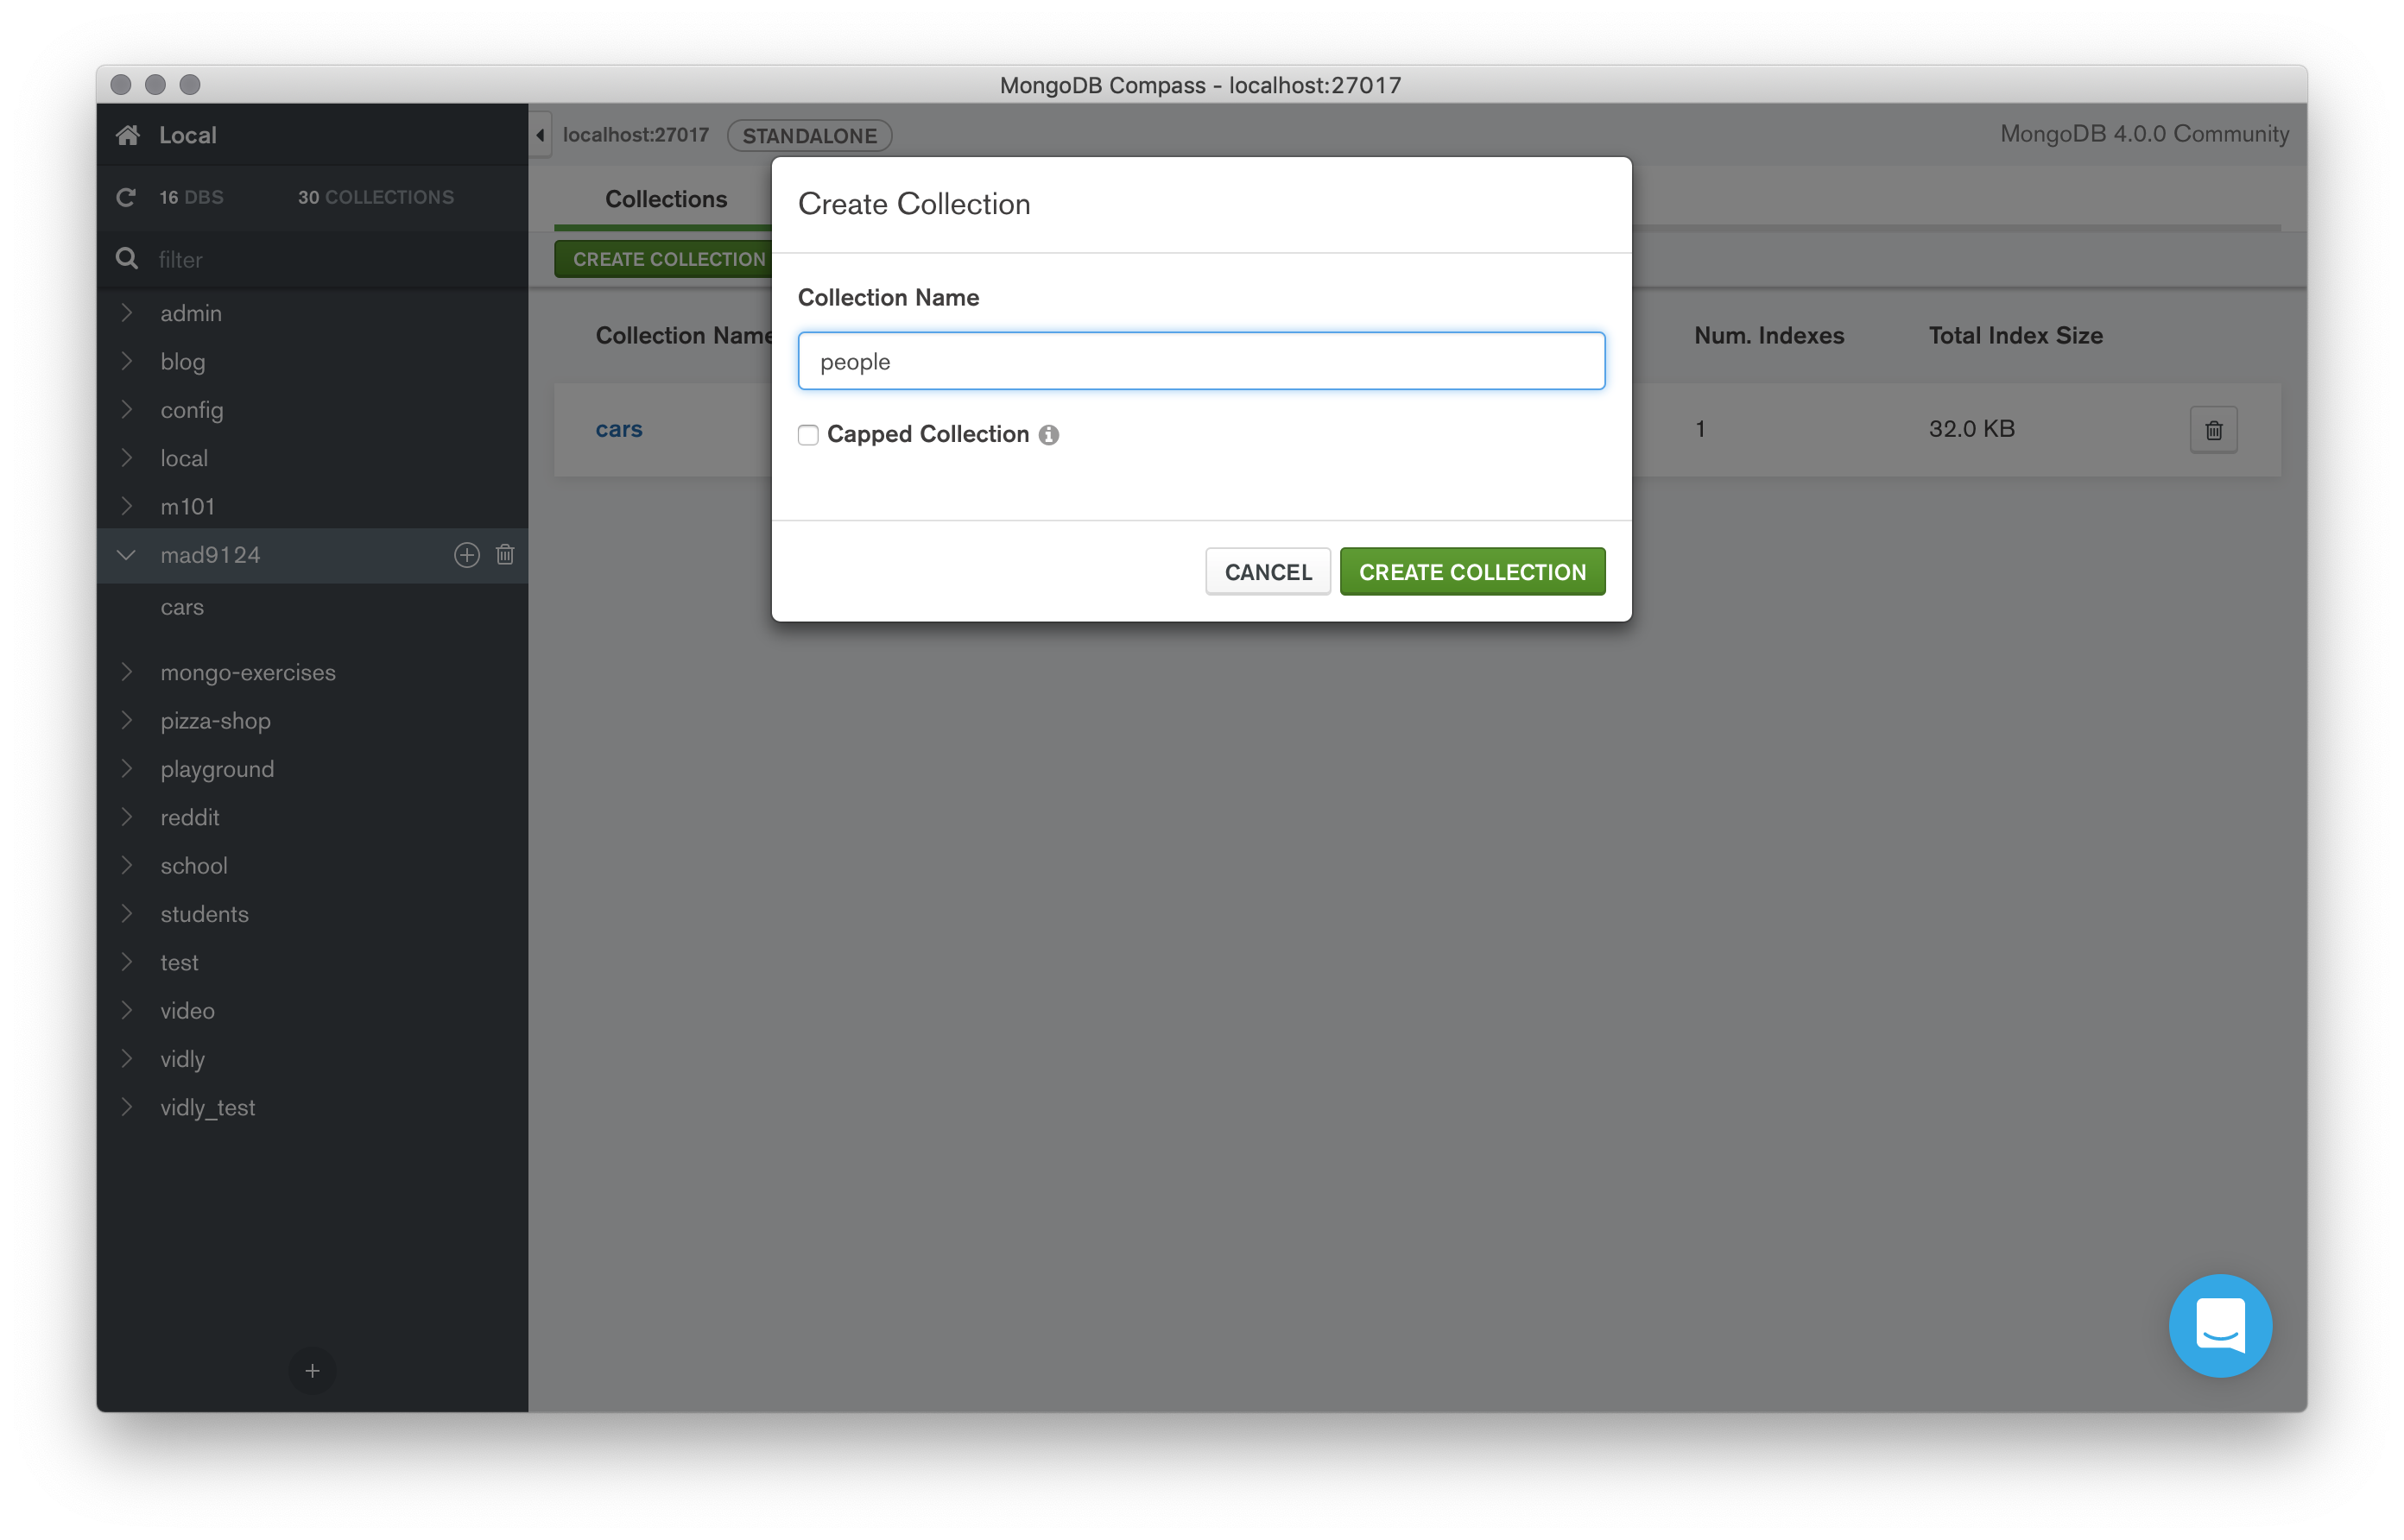Expand the playground database
The image size is (2404, 1540).
[x=126, y=769]
